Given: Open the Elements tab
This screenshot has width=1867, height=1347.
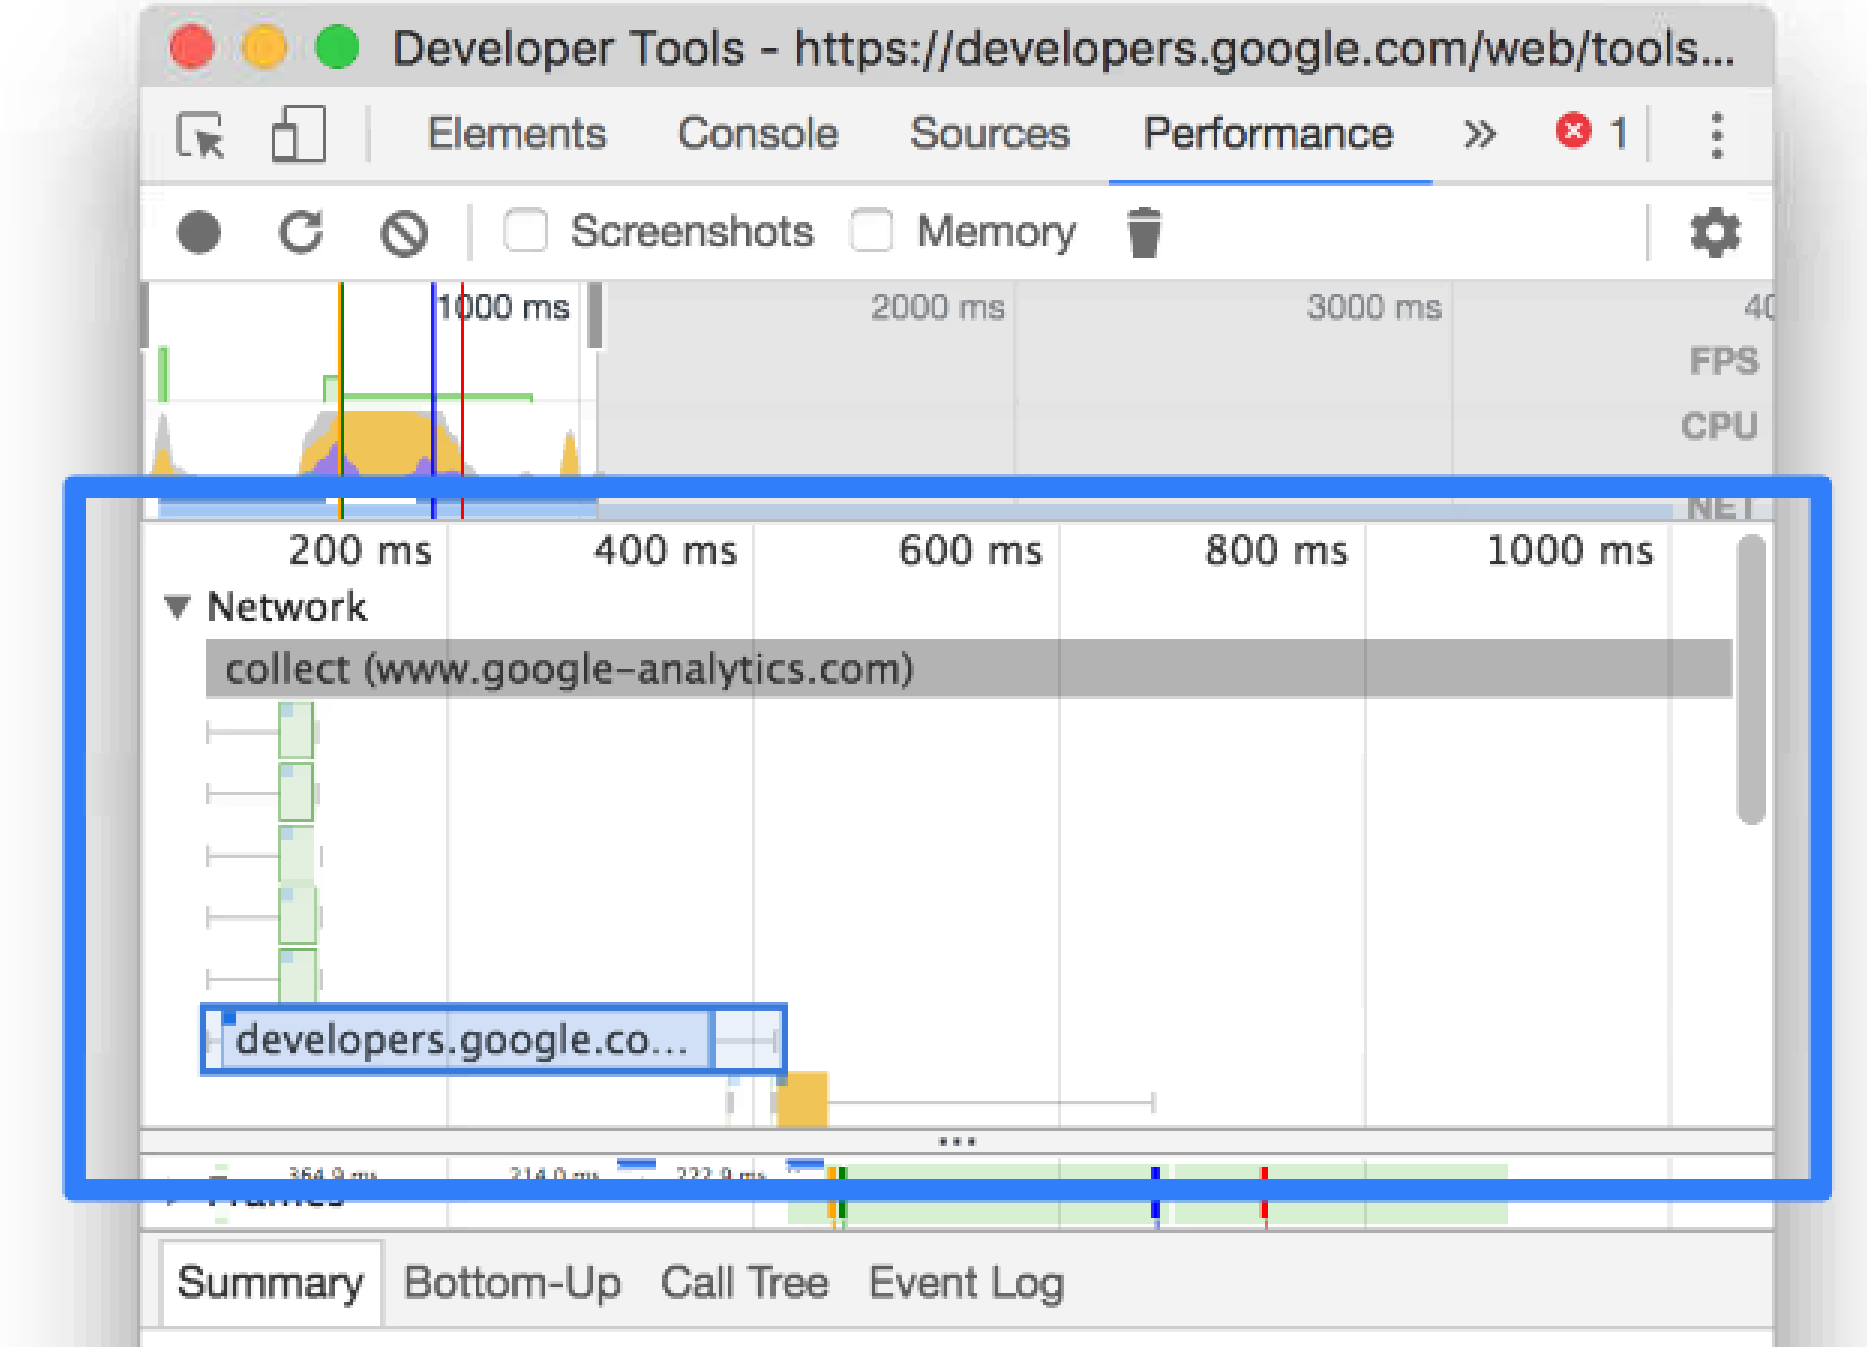Looking at the screenshot, I should 517,134.
